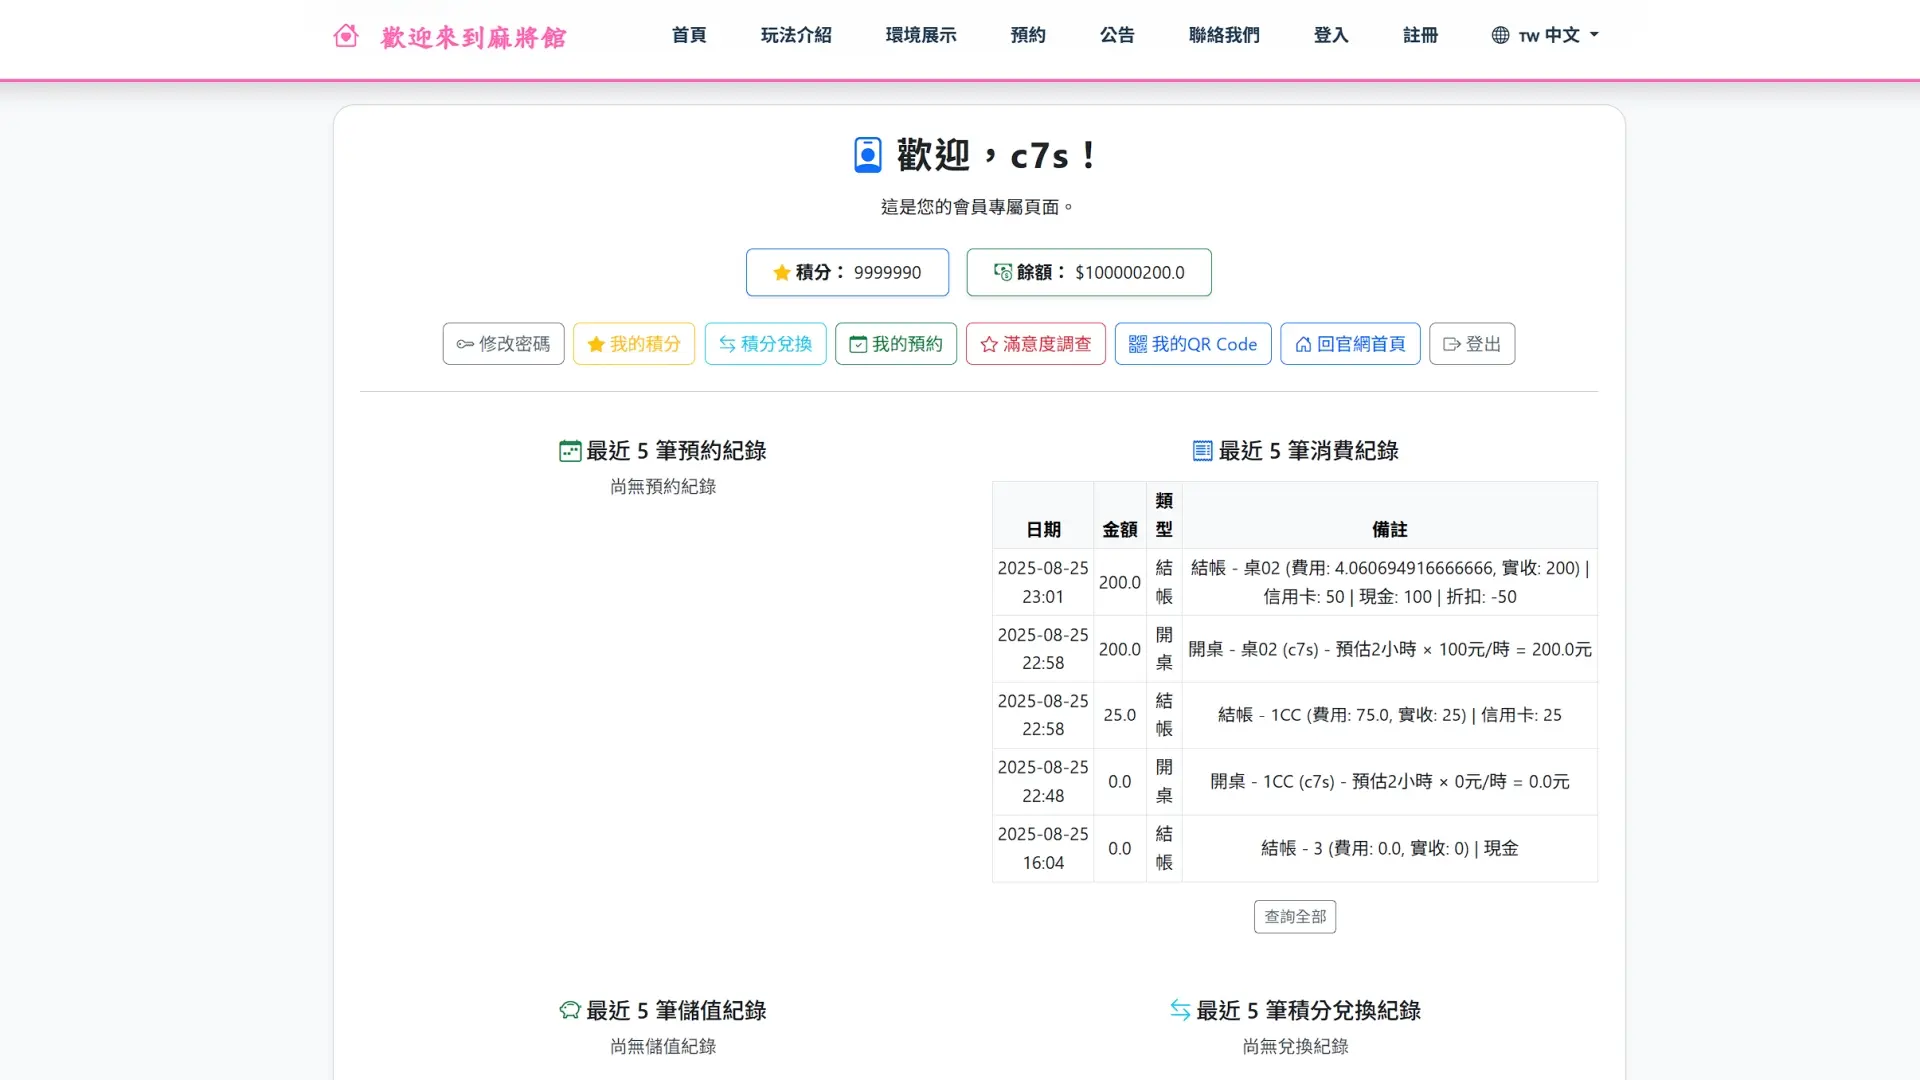Image resolution: width=1920 pixels, height=1080 pixels.
Task: Click the note 結帳 - 3 現金
Action: pyautogui.click(x=1390, y=848)
